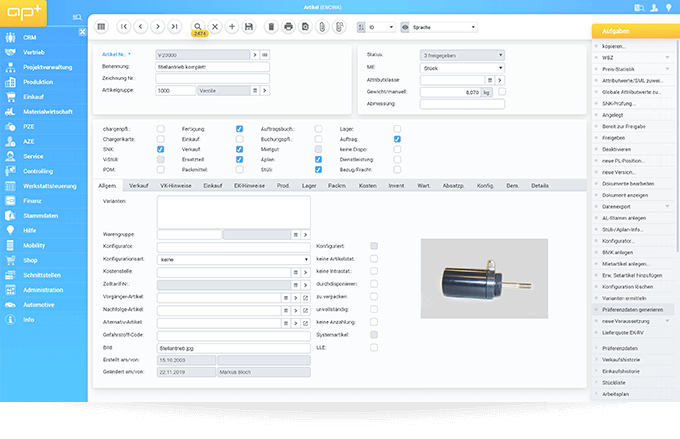The height and width of the screenshot is (439, 680).
Task: Click the save diskette icon
Action: click(248, 26)
